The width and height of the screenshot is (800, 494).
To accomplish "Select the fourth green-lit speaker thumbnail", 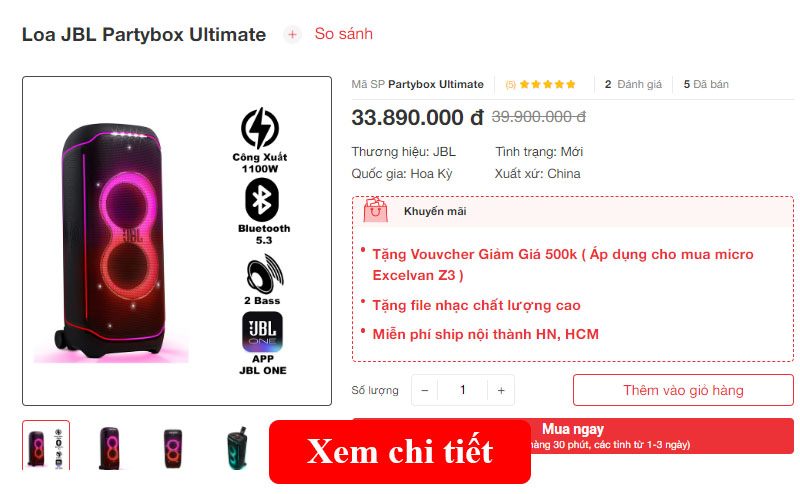I will tap(237, 448).
